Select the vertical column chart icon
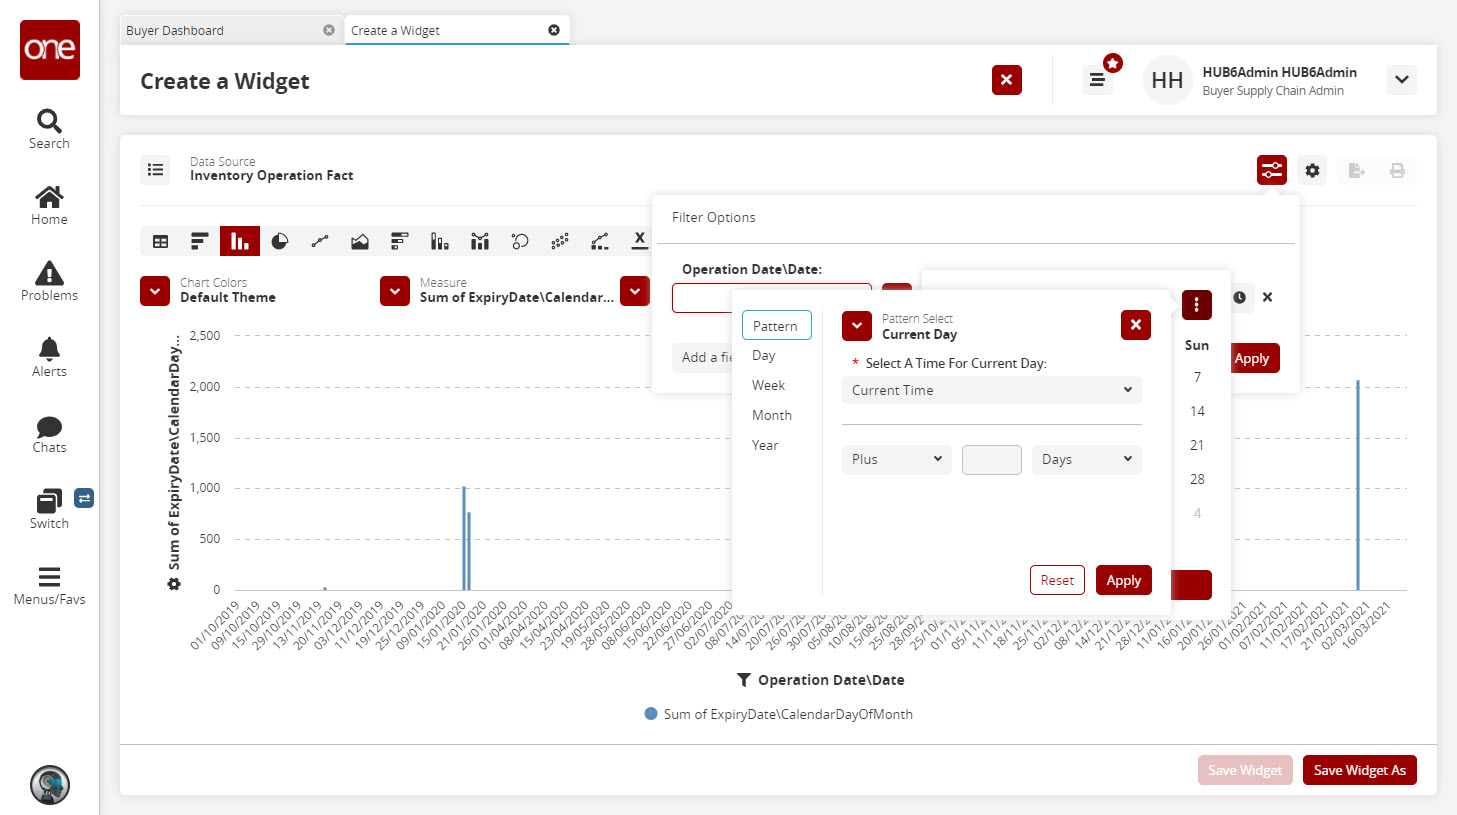This screenshot has height=815, width=1457. tap(240, 241)
